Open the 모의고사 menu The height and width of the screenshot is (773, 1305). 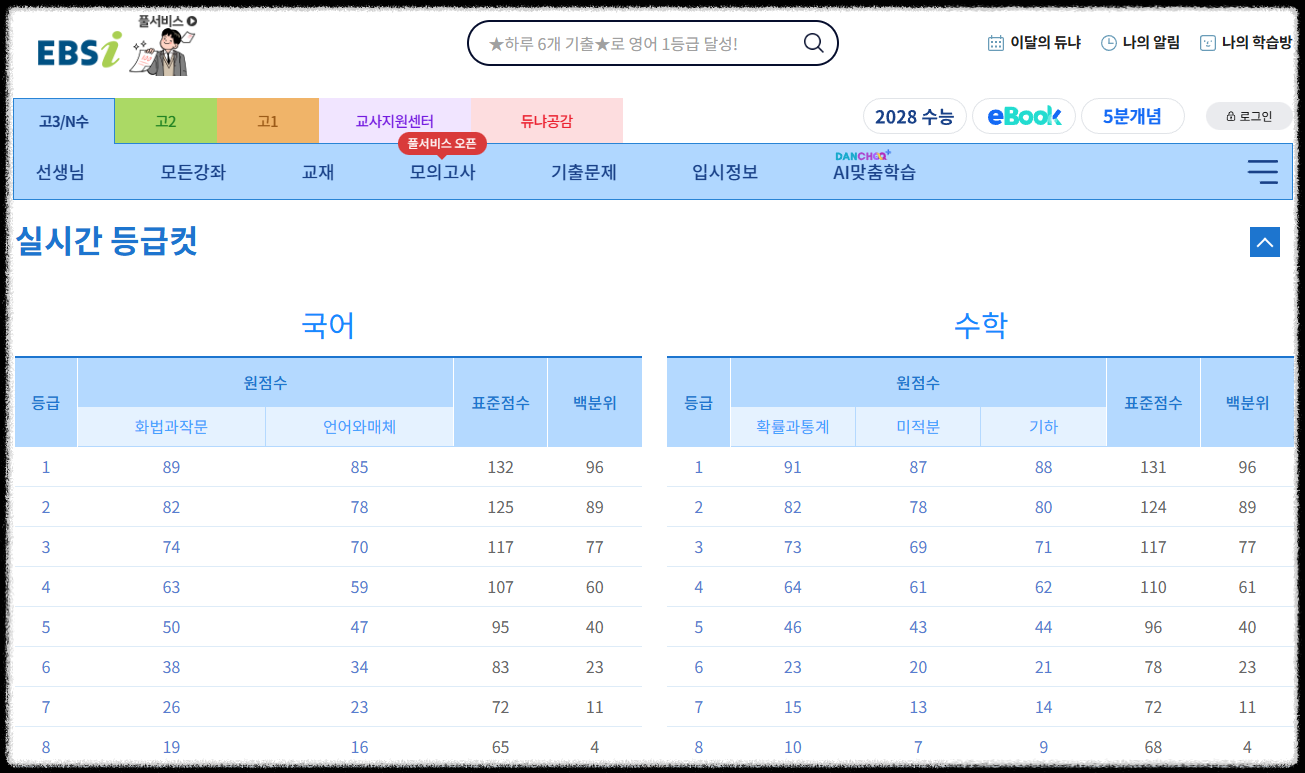[x=443, y=171]
